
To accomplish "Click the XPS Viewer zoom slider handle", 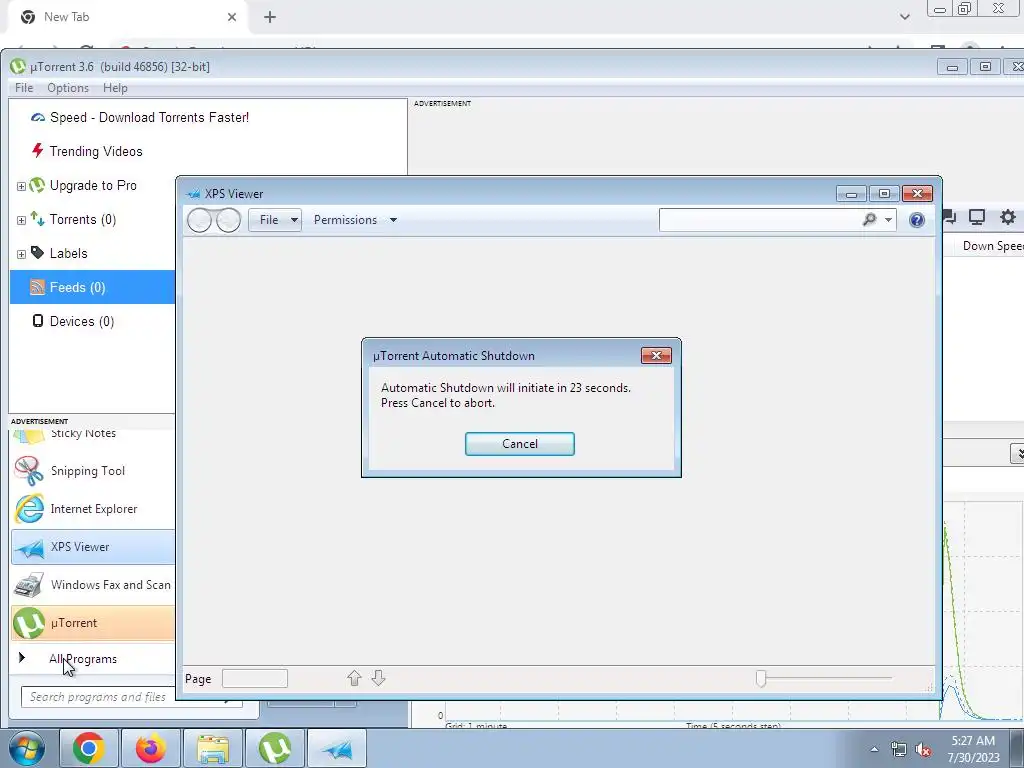I will pyautogui.click(x=761, y=679).
